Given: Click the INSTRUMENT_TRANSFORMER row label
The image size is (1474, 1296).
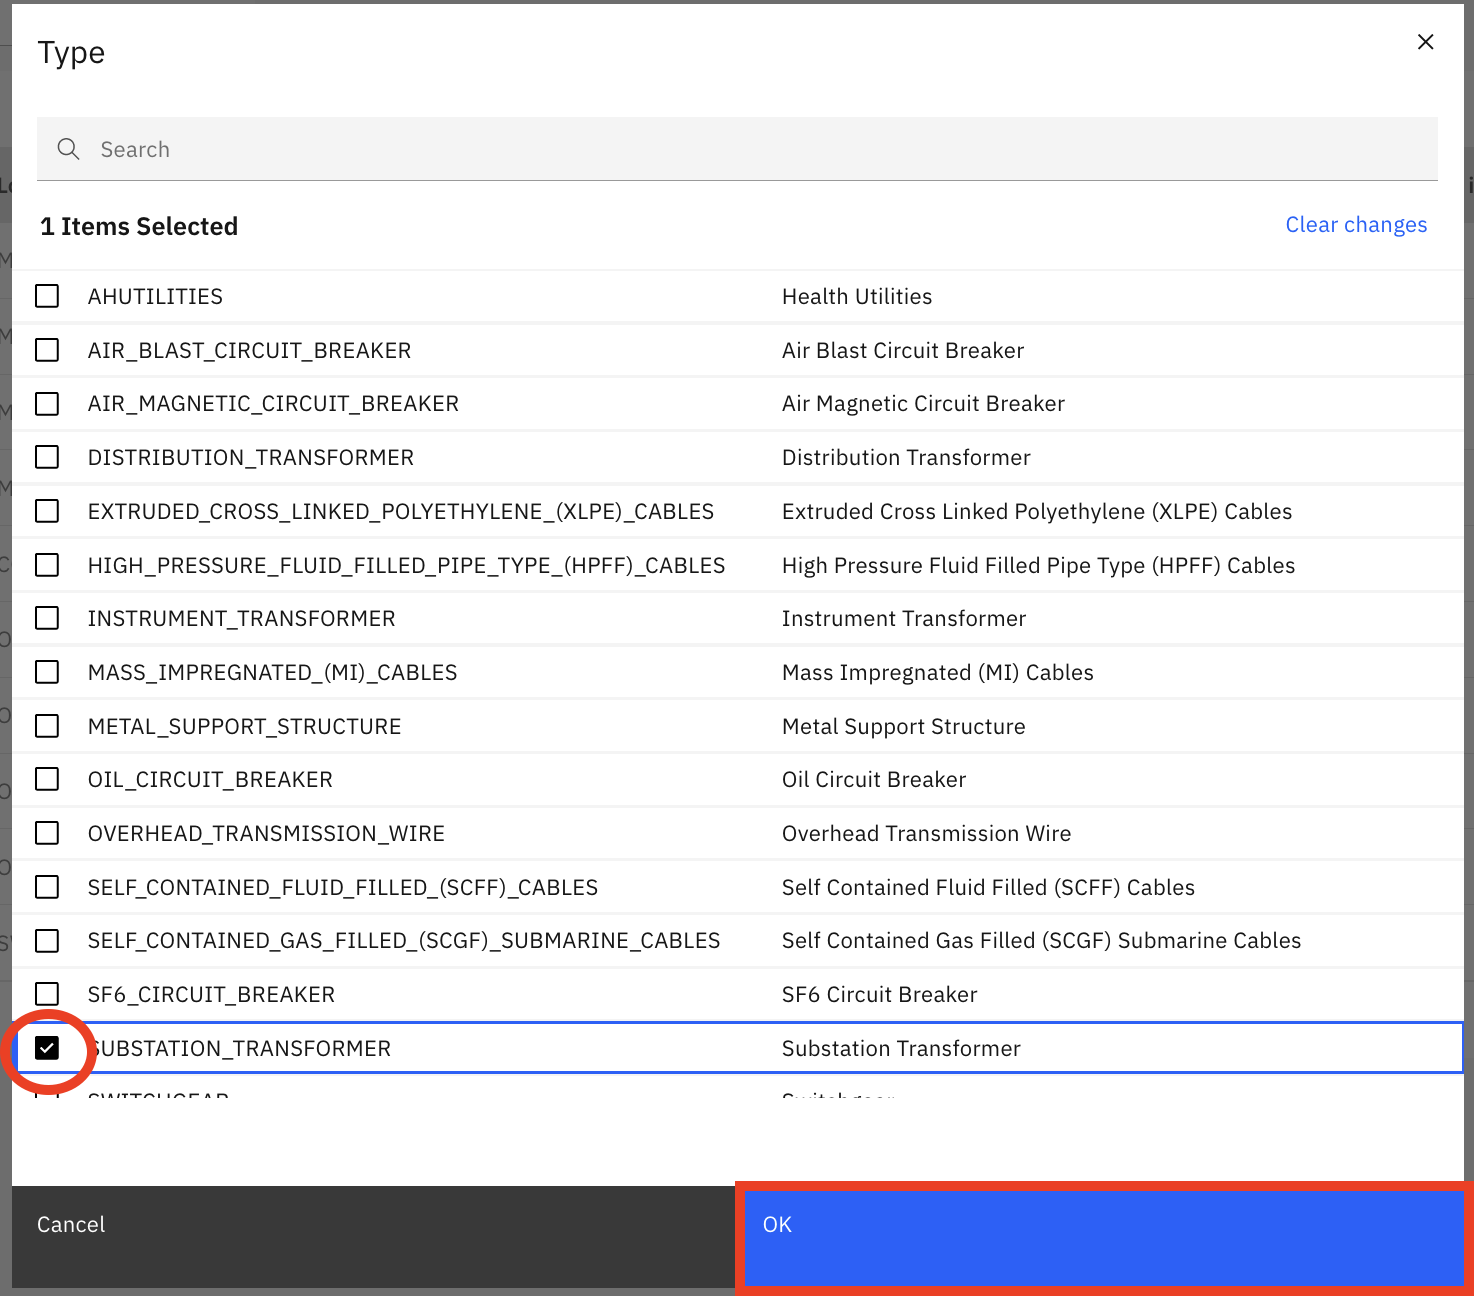Looking at the screenshot, I should pyautogui.click(x=241, y=618).
